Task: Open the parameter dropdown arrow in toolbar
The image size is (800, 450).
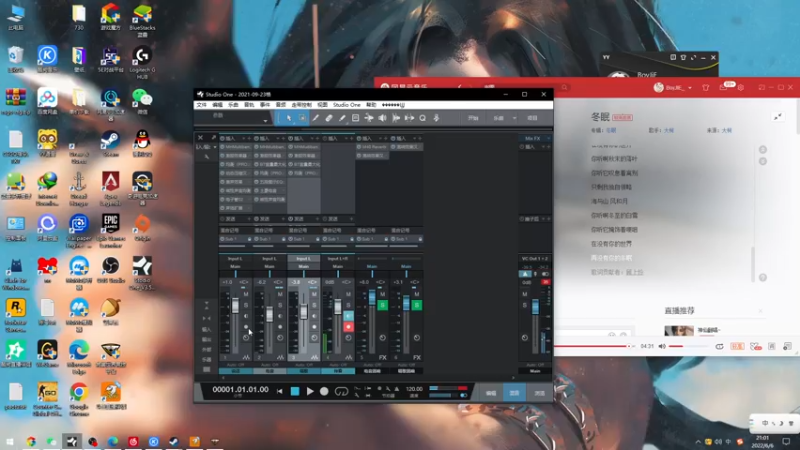Action: coord(265,121)
